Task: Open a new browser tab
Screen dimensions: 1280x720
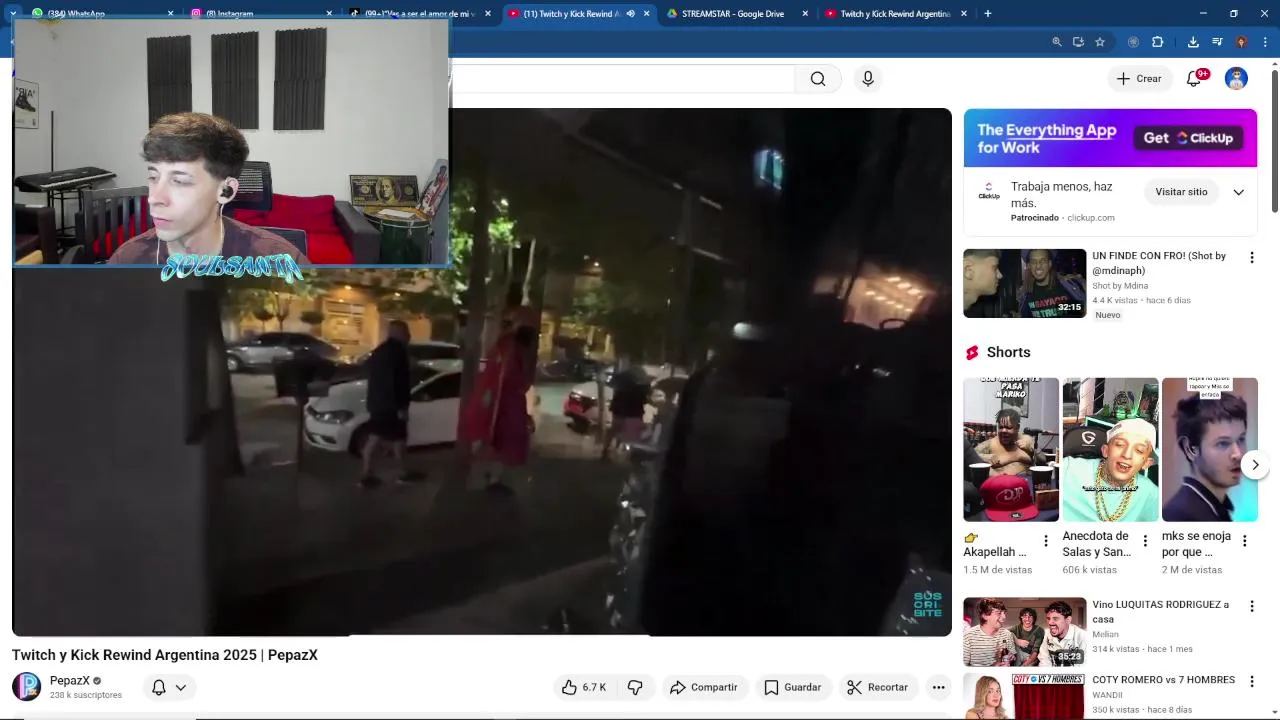Action: (x=987, y=14)
